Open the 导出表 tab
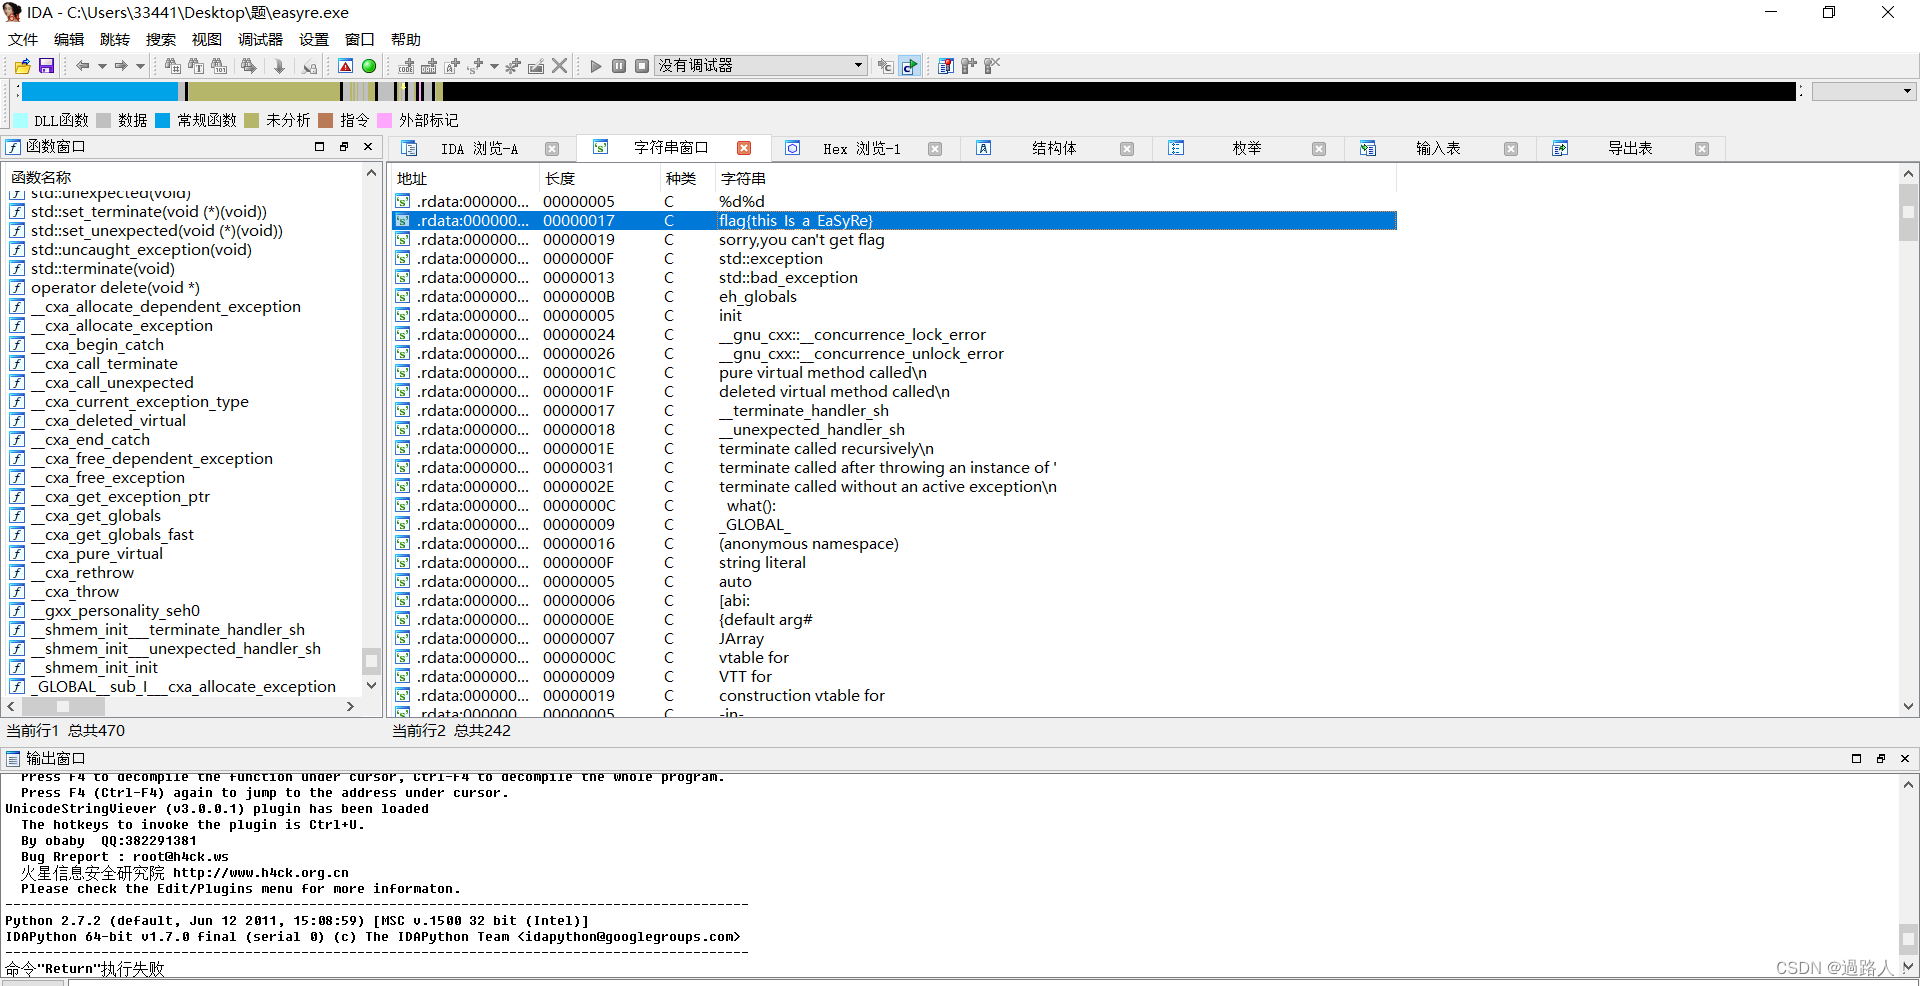This screenshot has width=1920, height=986. [1630, 148]
